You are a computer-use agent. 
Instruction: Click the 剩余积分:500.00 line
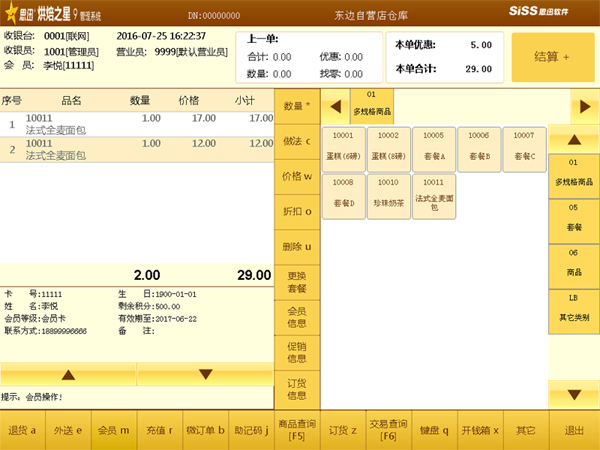(x=149, y=306)
